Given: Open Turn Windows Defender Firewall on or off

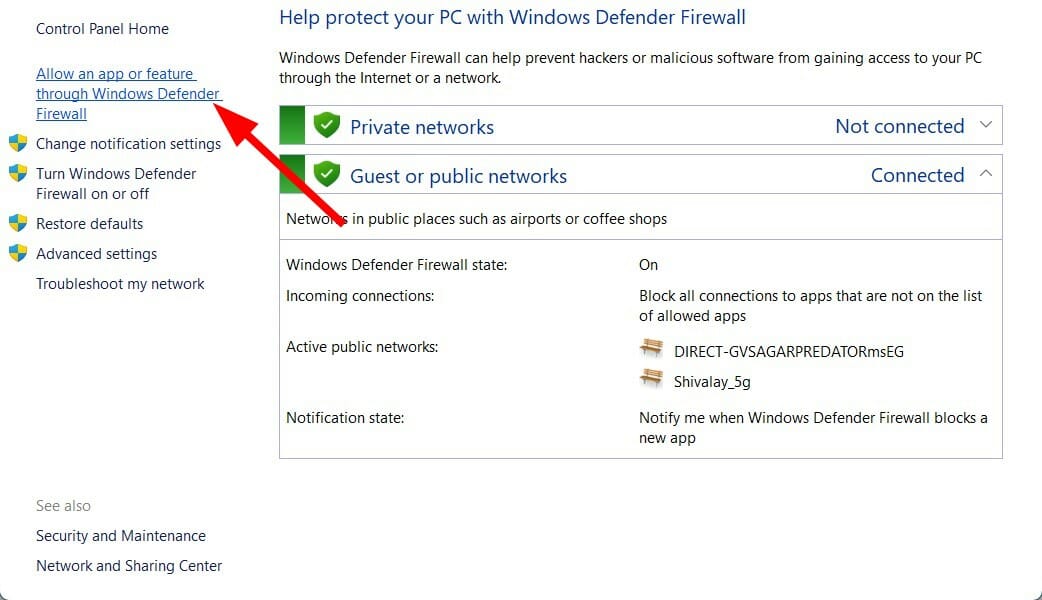Looking at the screenshot, I should [116, 183].
